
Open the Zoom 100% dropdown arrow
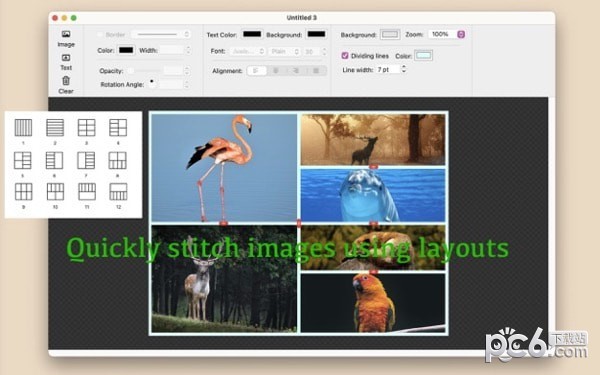(461, 34)
